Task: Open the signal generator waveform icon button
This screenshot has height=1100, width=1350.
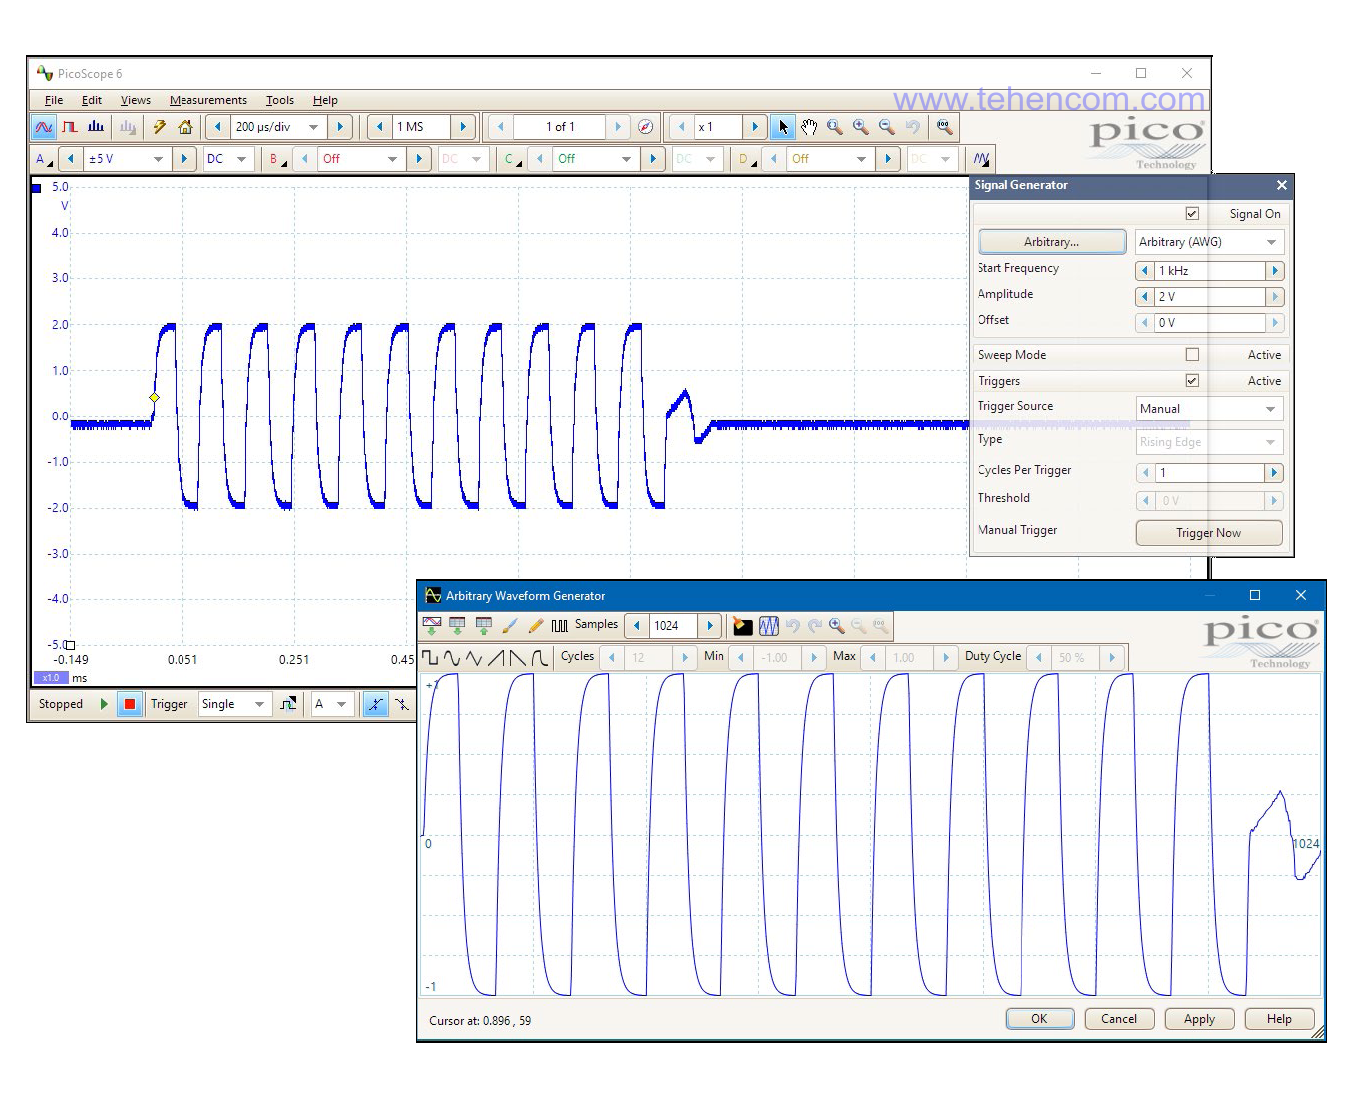Action: (981, 159)
